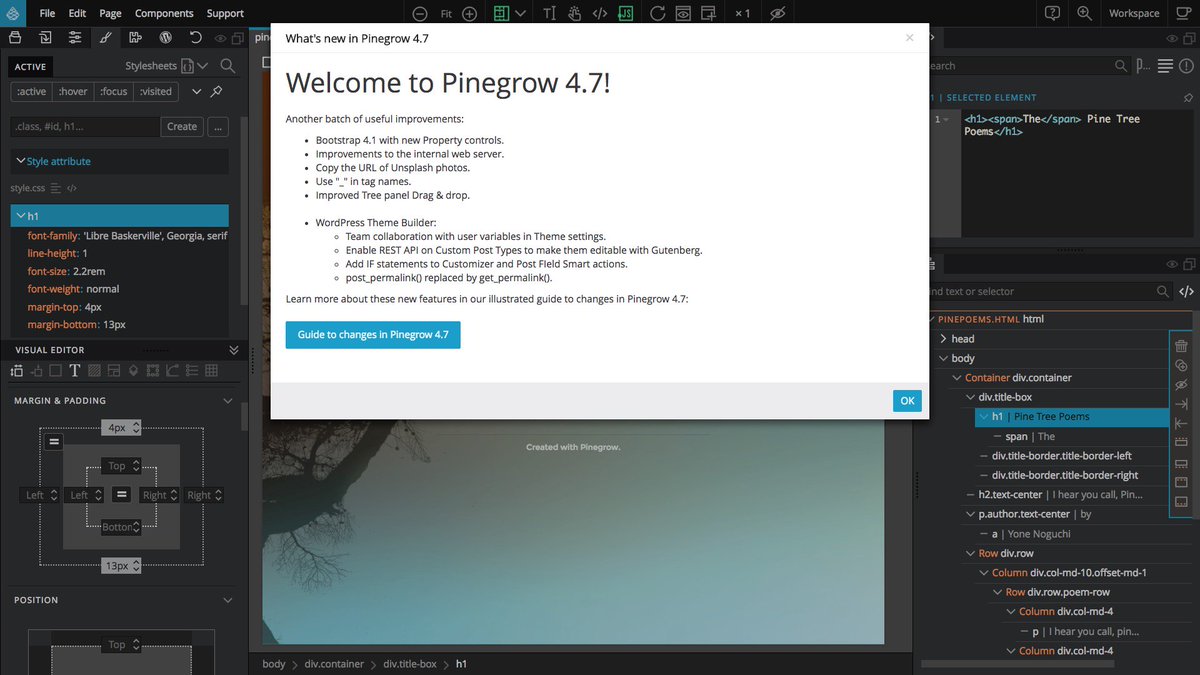Toggle the :active pseudo-class state
The image size is (1200, 675).
[30, 91]
